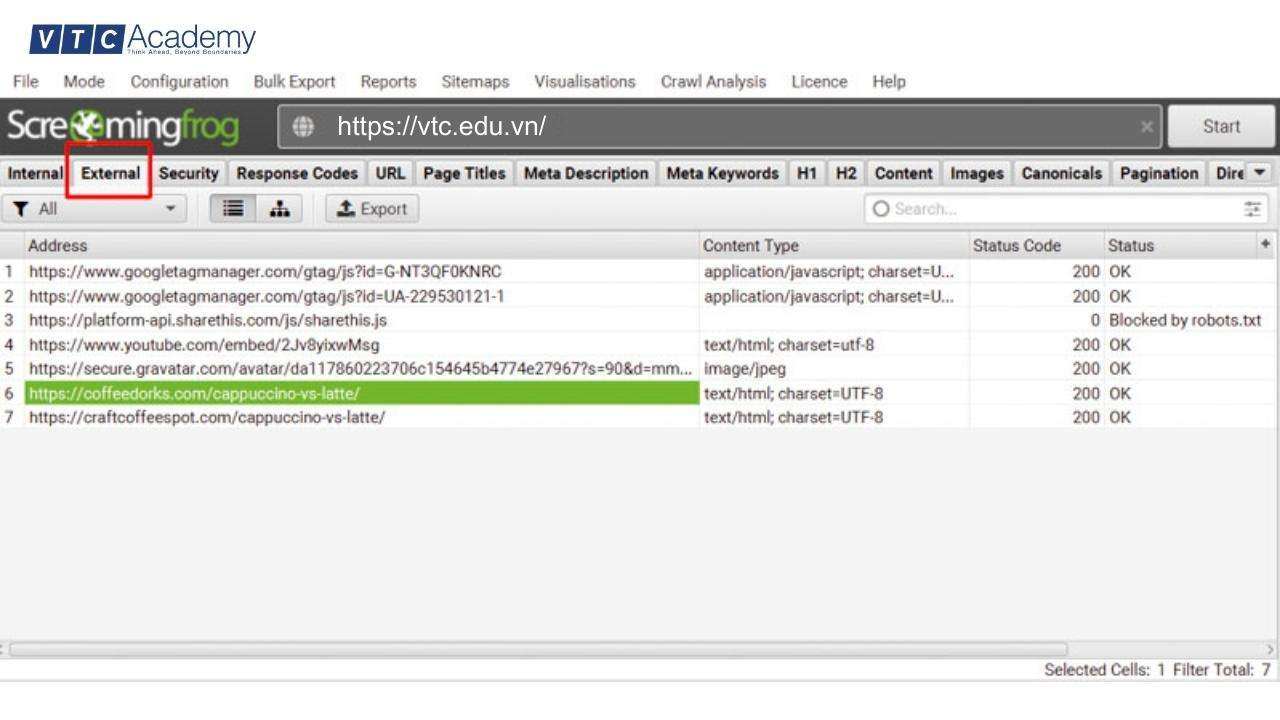Switch to list view icon
The width and height of the screenshot is (1280, 720).
233,209
